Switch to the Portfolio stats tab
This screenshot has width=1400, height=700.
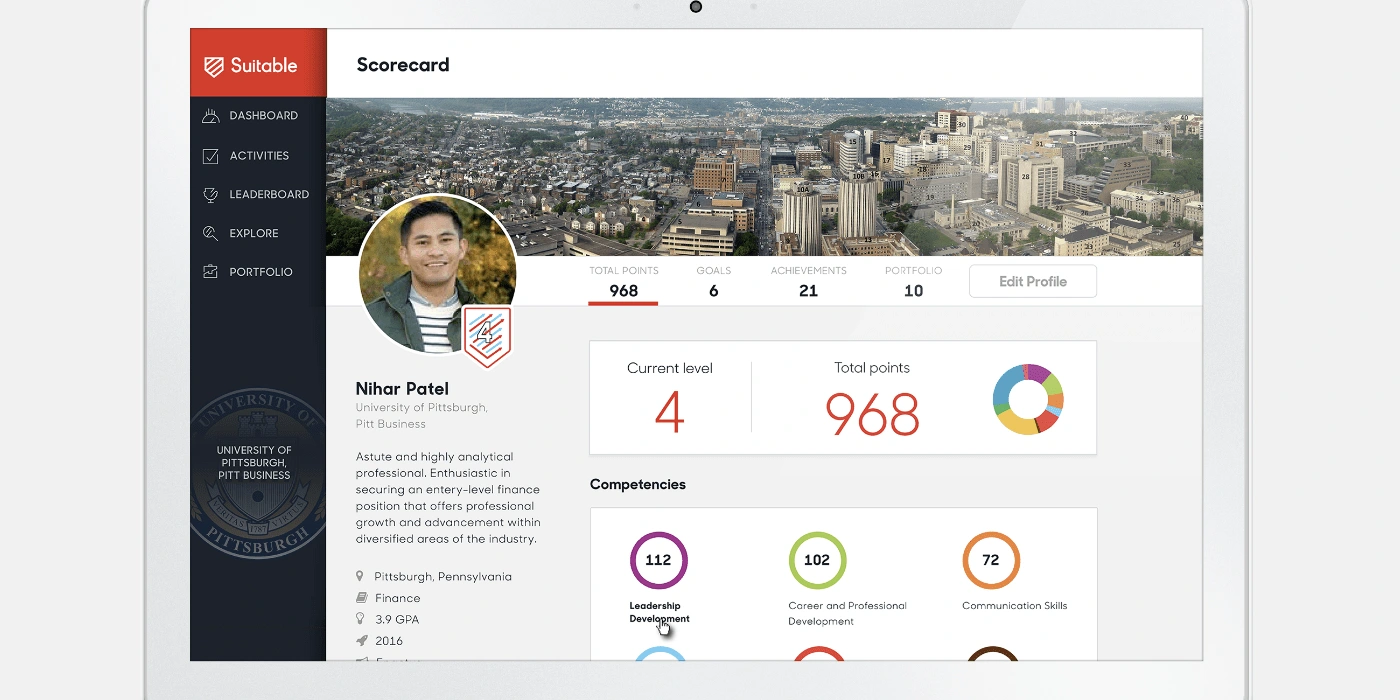pyautogui.click(x=913, y=282)
